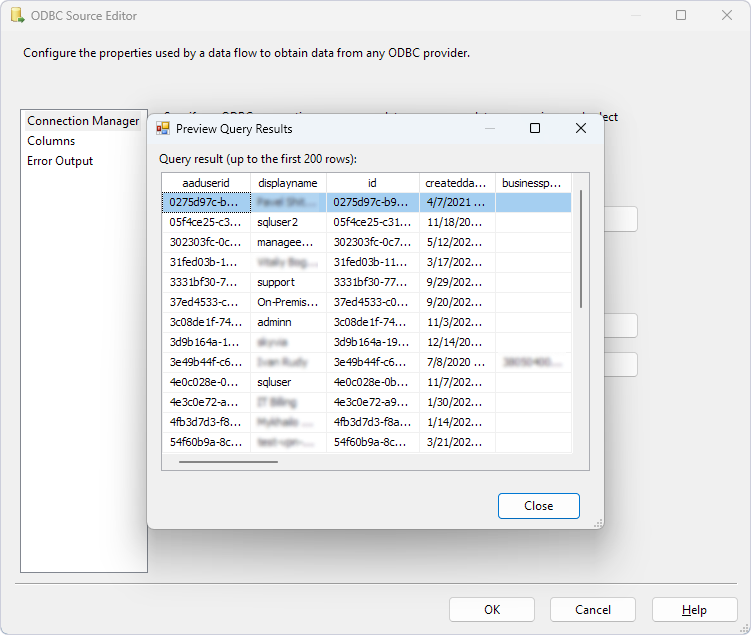Viewport: 751px width, 635px height.
Task: Click the Preview Query Results title icon
Action: (x=163, y=129)
